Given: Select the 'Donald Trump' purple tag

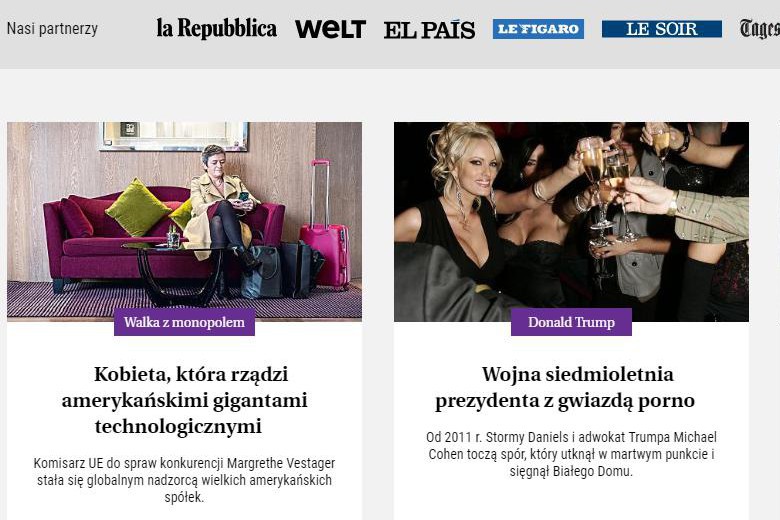Looking at the screenshot, I should (x=571, y=322).
